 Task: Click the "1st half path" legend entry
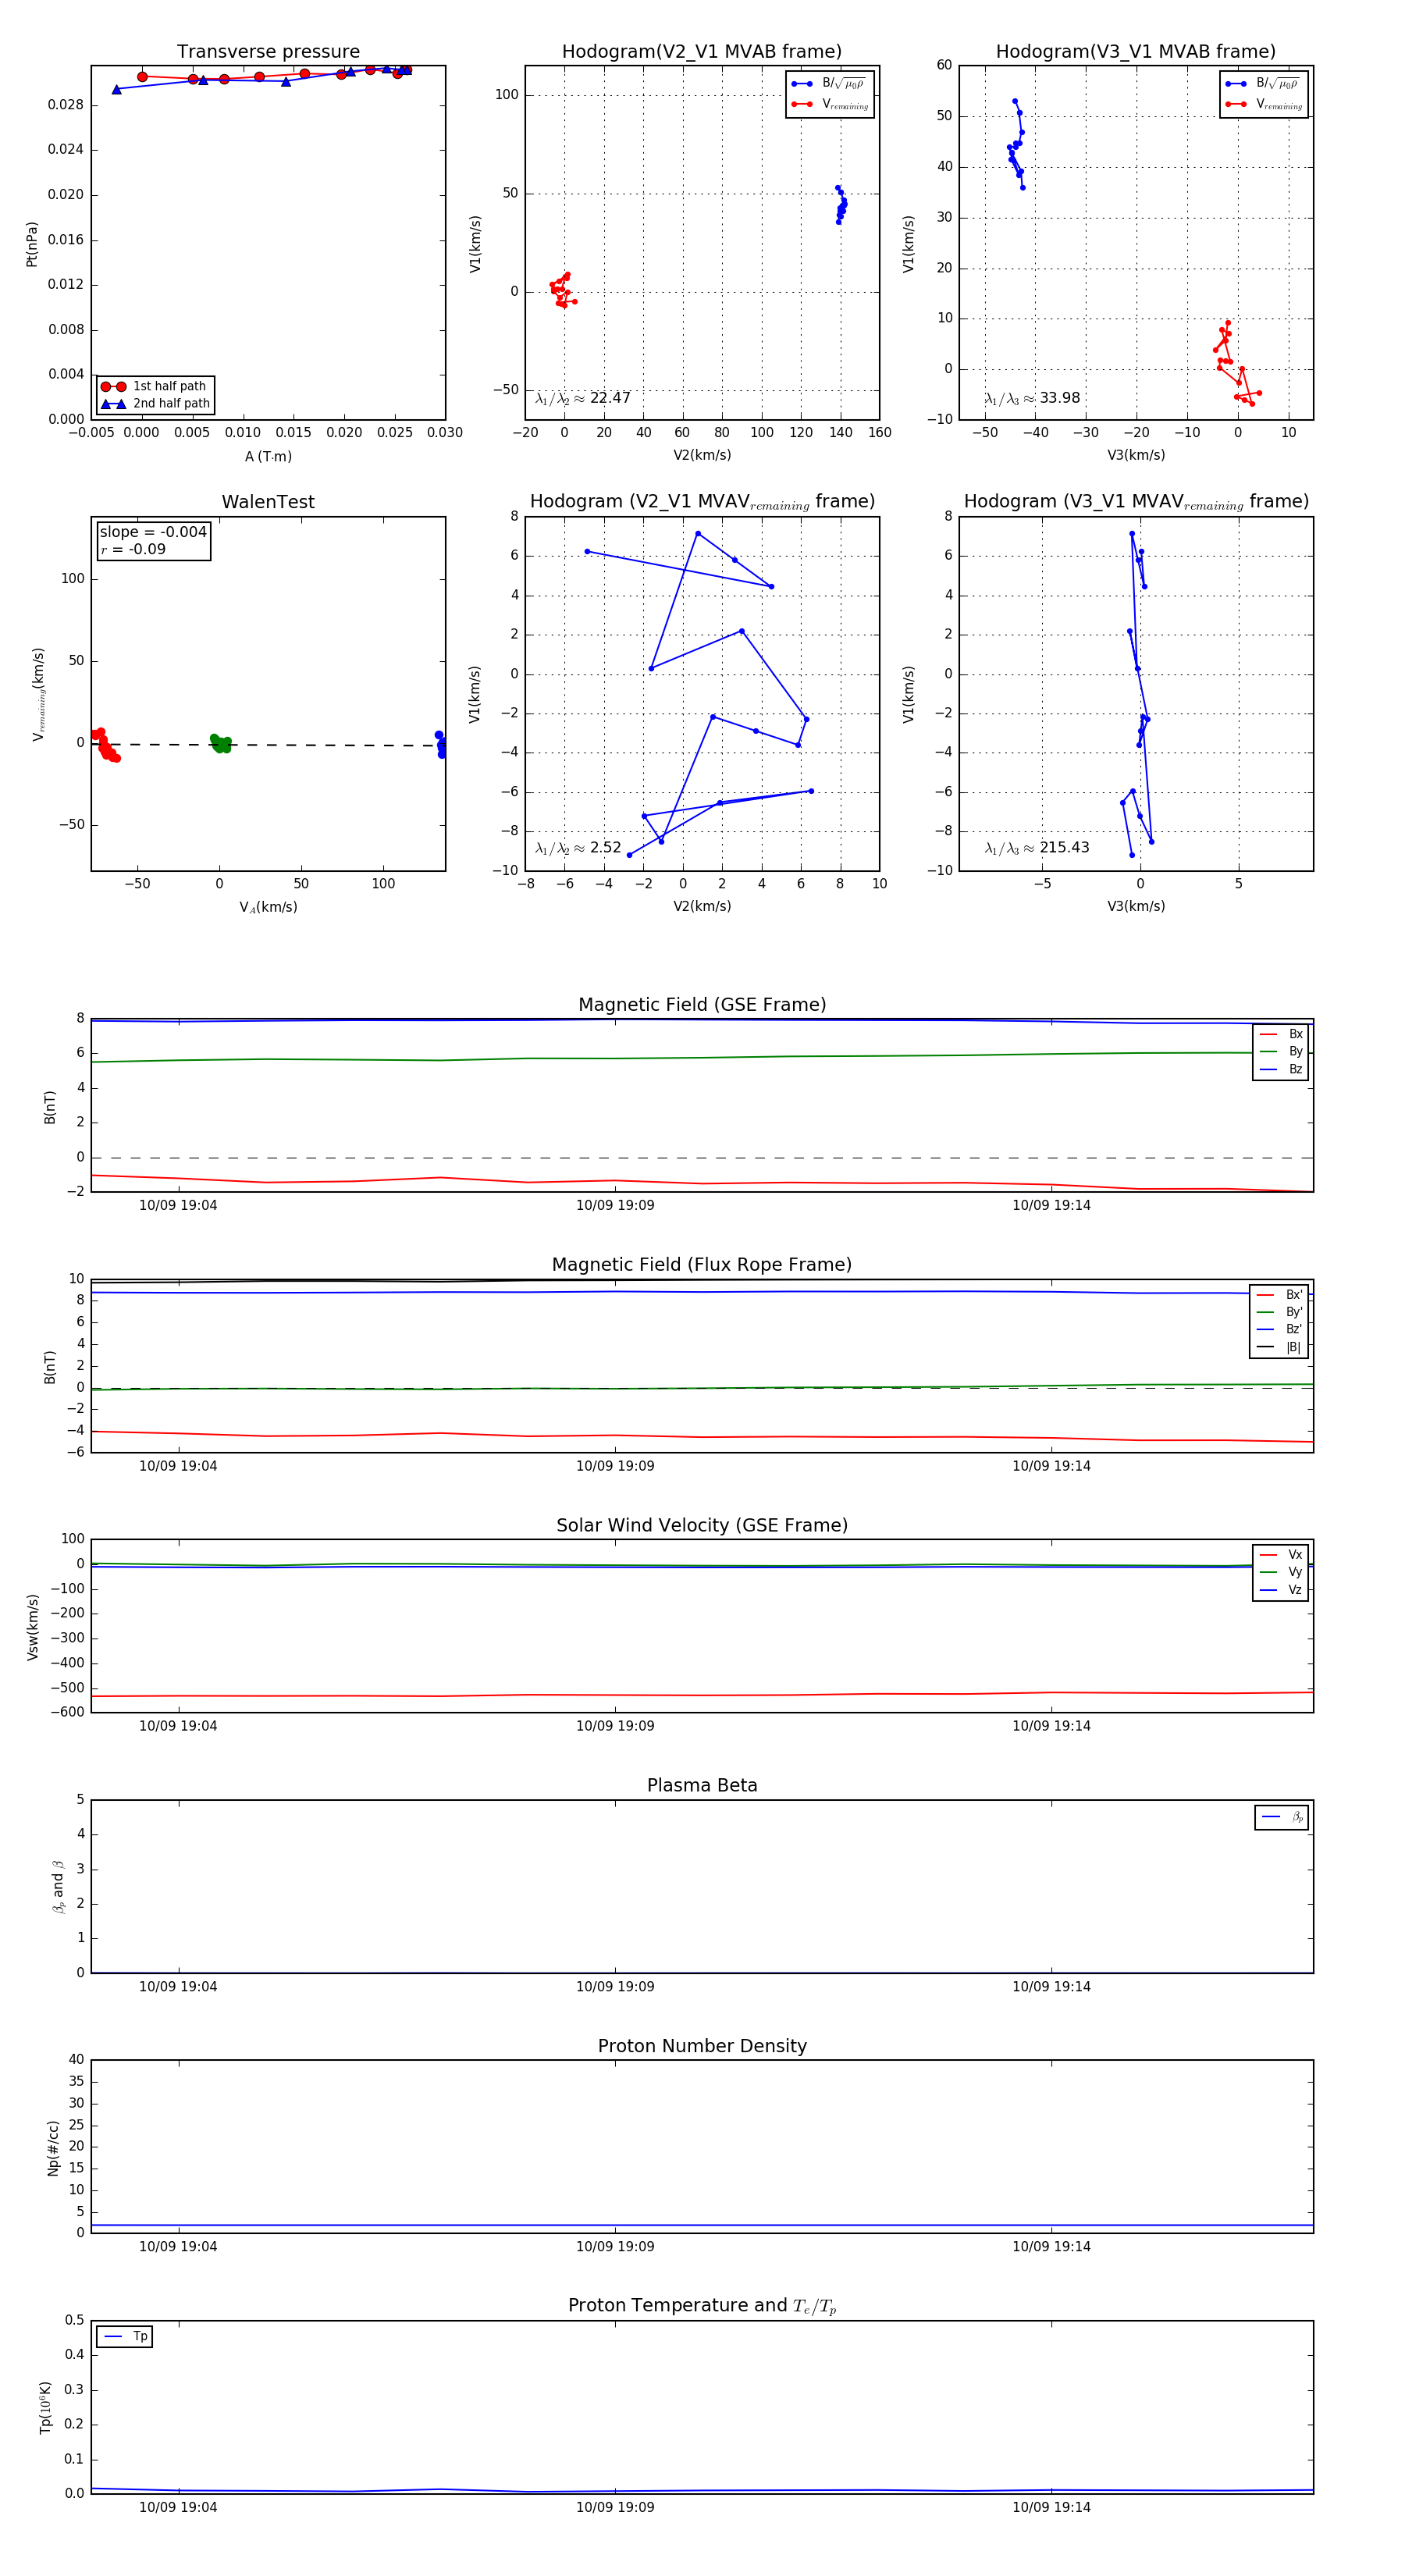[x=155, y=386]
